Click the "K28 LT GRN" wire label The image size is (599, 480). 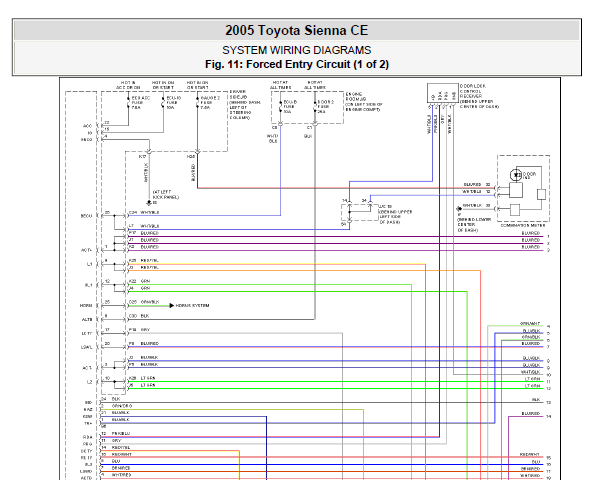tap(142, 378)
